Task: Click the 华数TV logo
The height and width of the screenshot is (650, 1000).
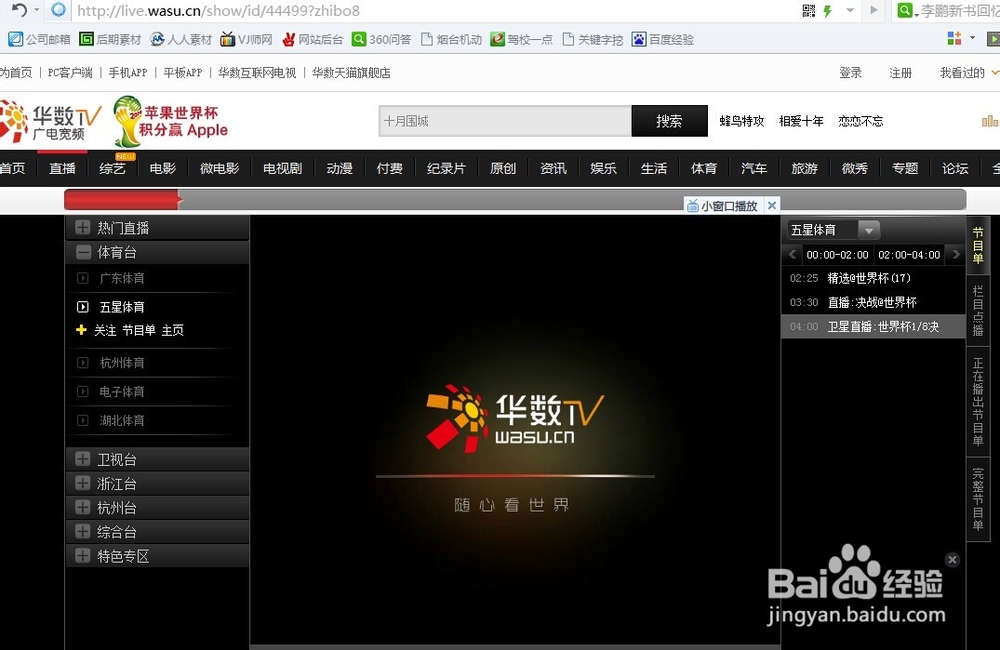Action: (51, 121)
